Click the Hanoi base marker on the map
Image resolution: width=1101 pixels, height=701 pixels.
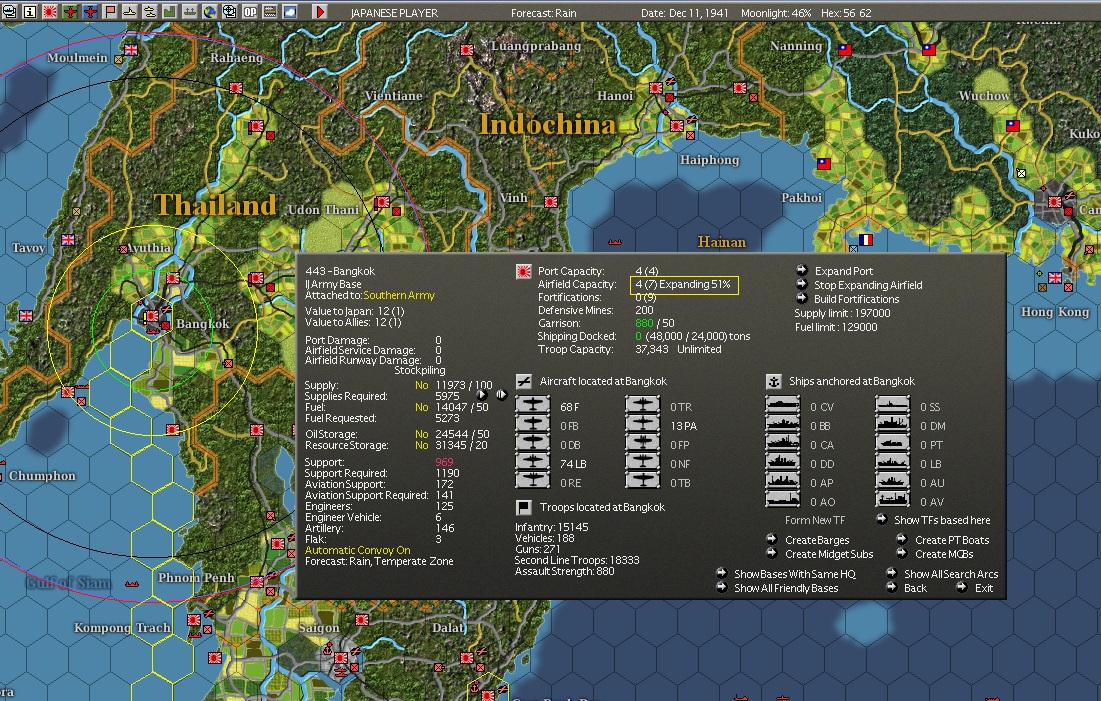pos(656,88)
